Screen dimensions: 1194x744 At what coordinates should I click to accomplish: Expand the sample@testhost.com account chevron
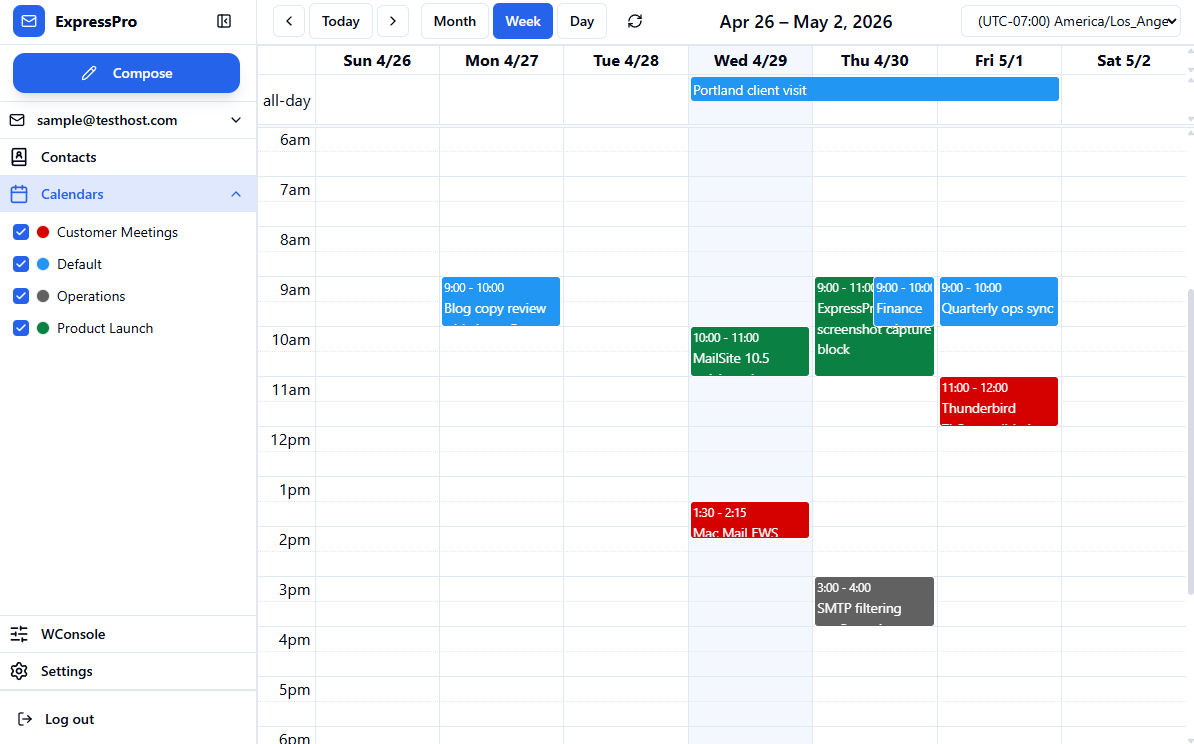coord(236,120)
